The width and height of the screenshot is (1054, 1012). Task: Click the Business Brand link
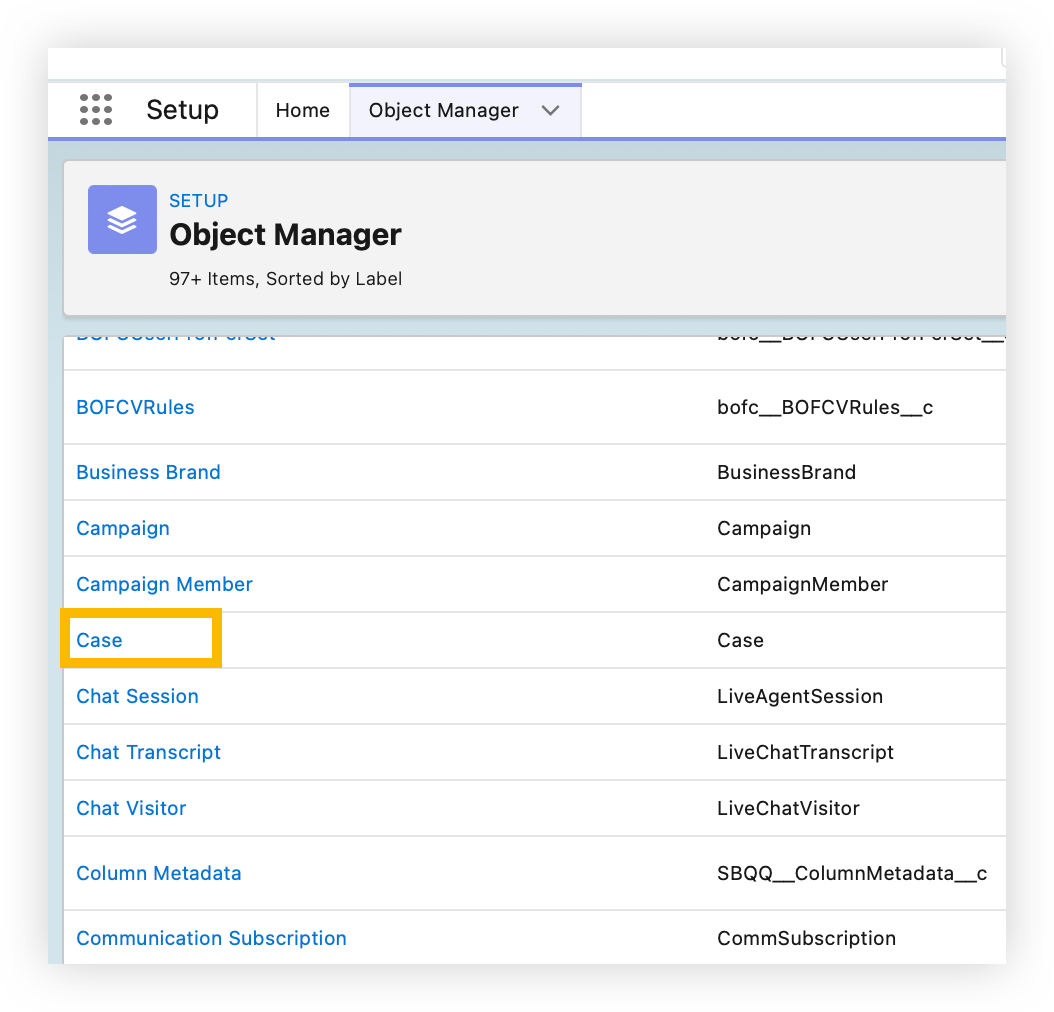pyautogui.click(x=148, y=472)
